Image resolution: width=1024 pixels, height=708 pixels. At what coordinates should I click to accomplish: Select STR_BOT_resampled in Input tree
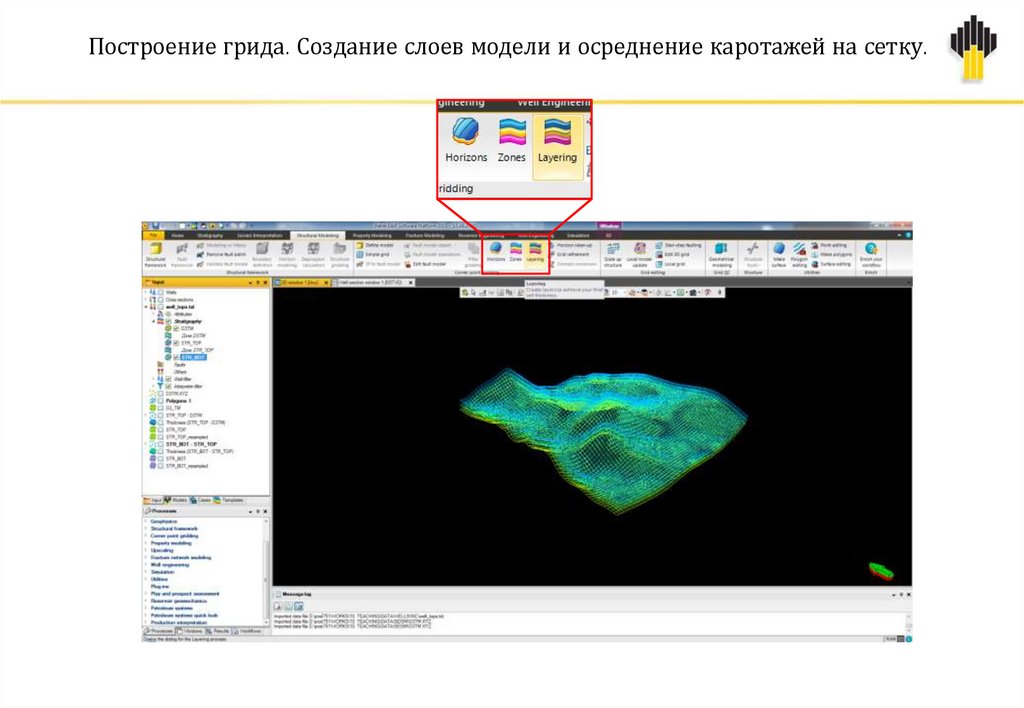click(x=187, y=466)
